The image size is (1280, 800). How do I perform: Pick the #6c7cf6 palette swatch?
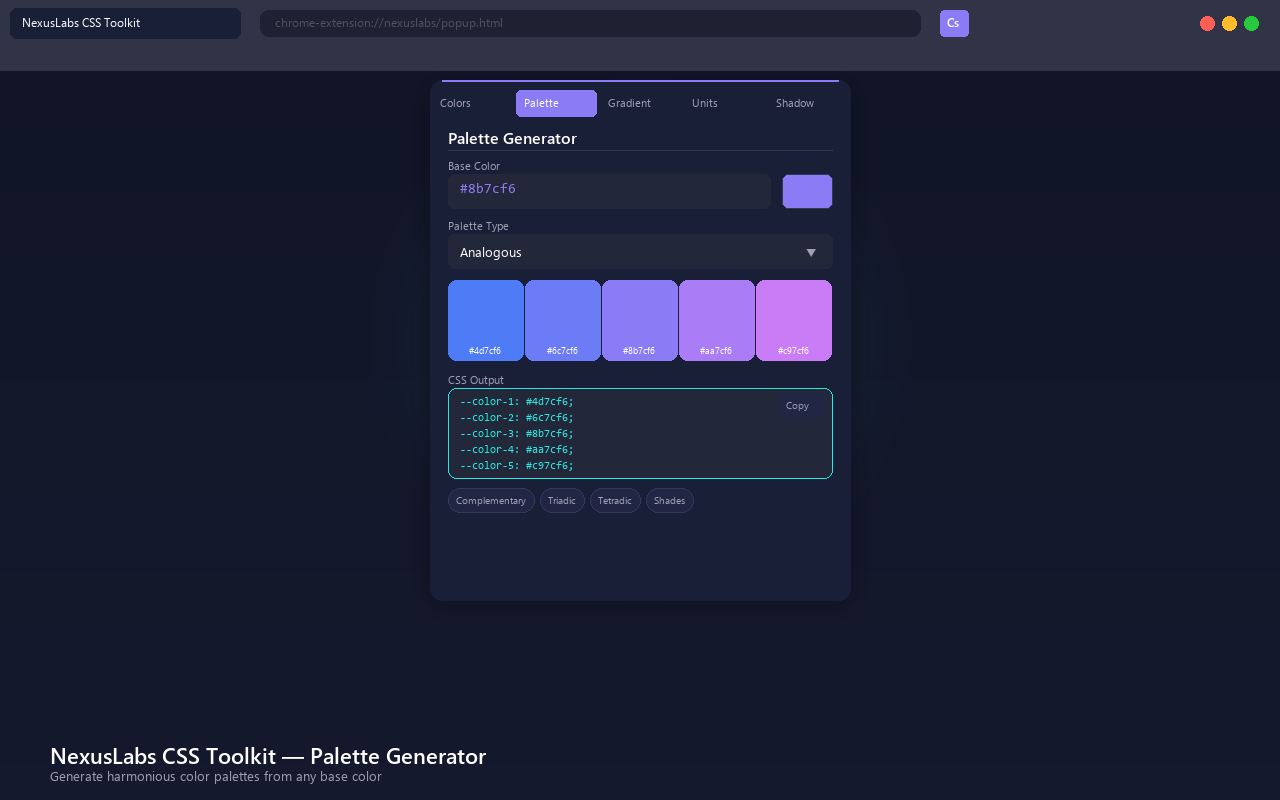coord(563,320)
